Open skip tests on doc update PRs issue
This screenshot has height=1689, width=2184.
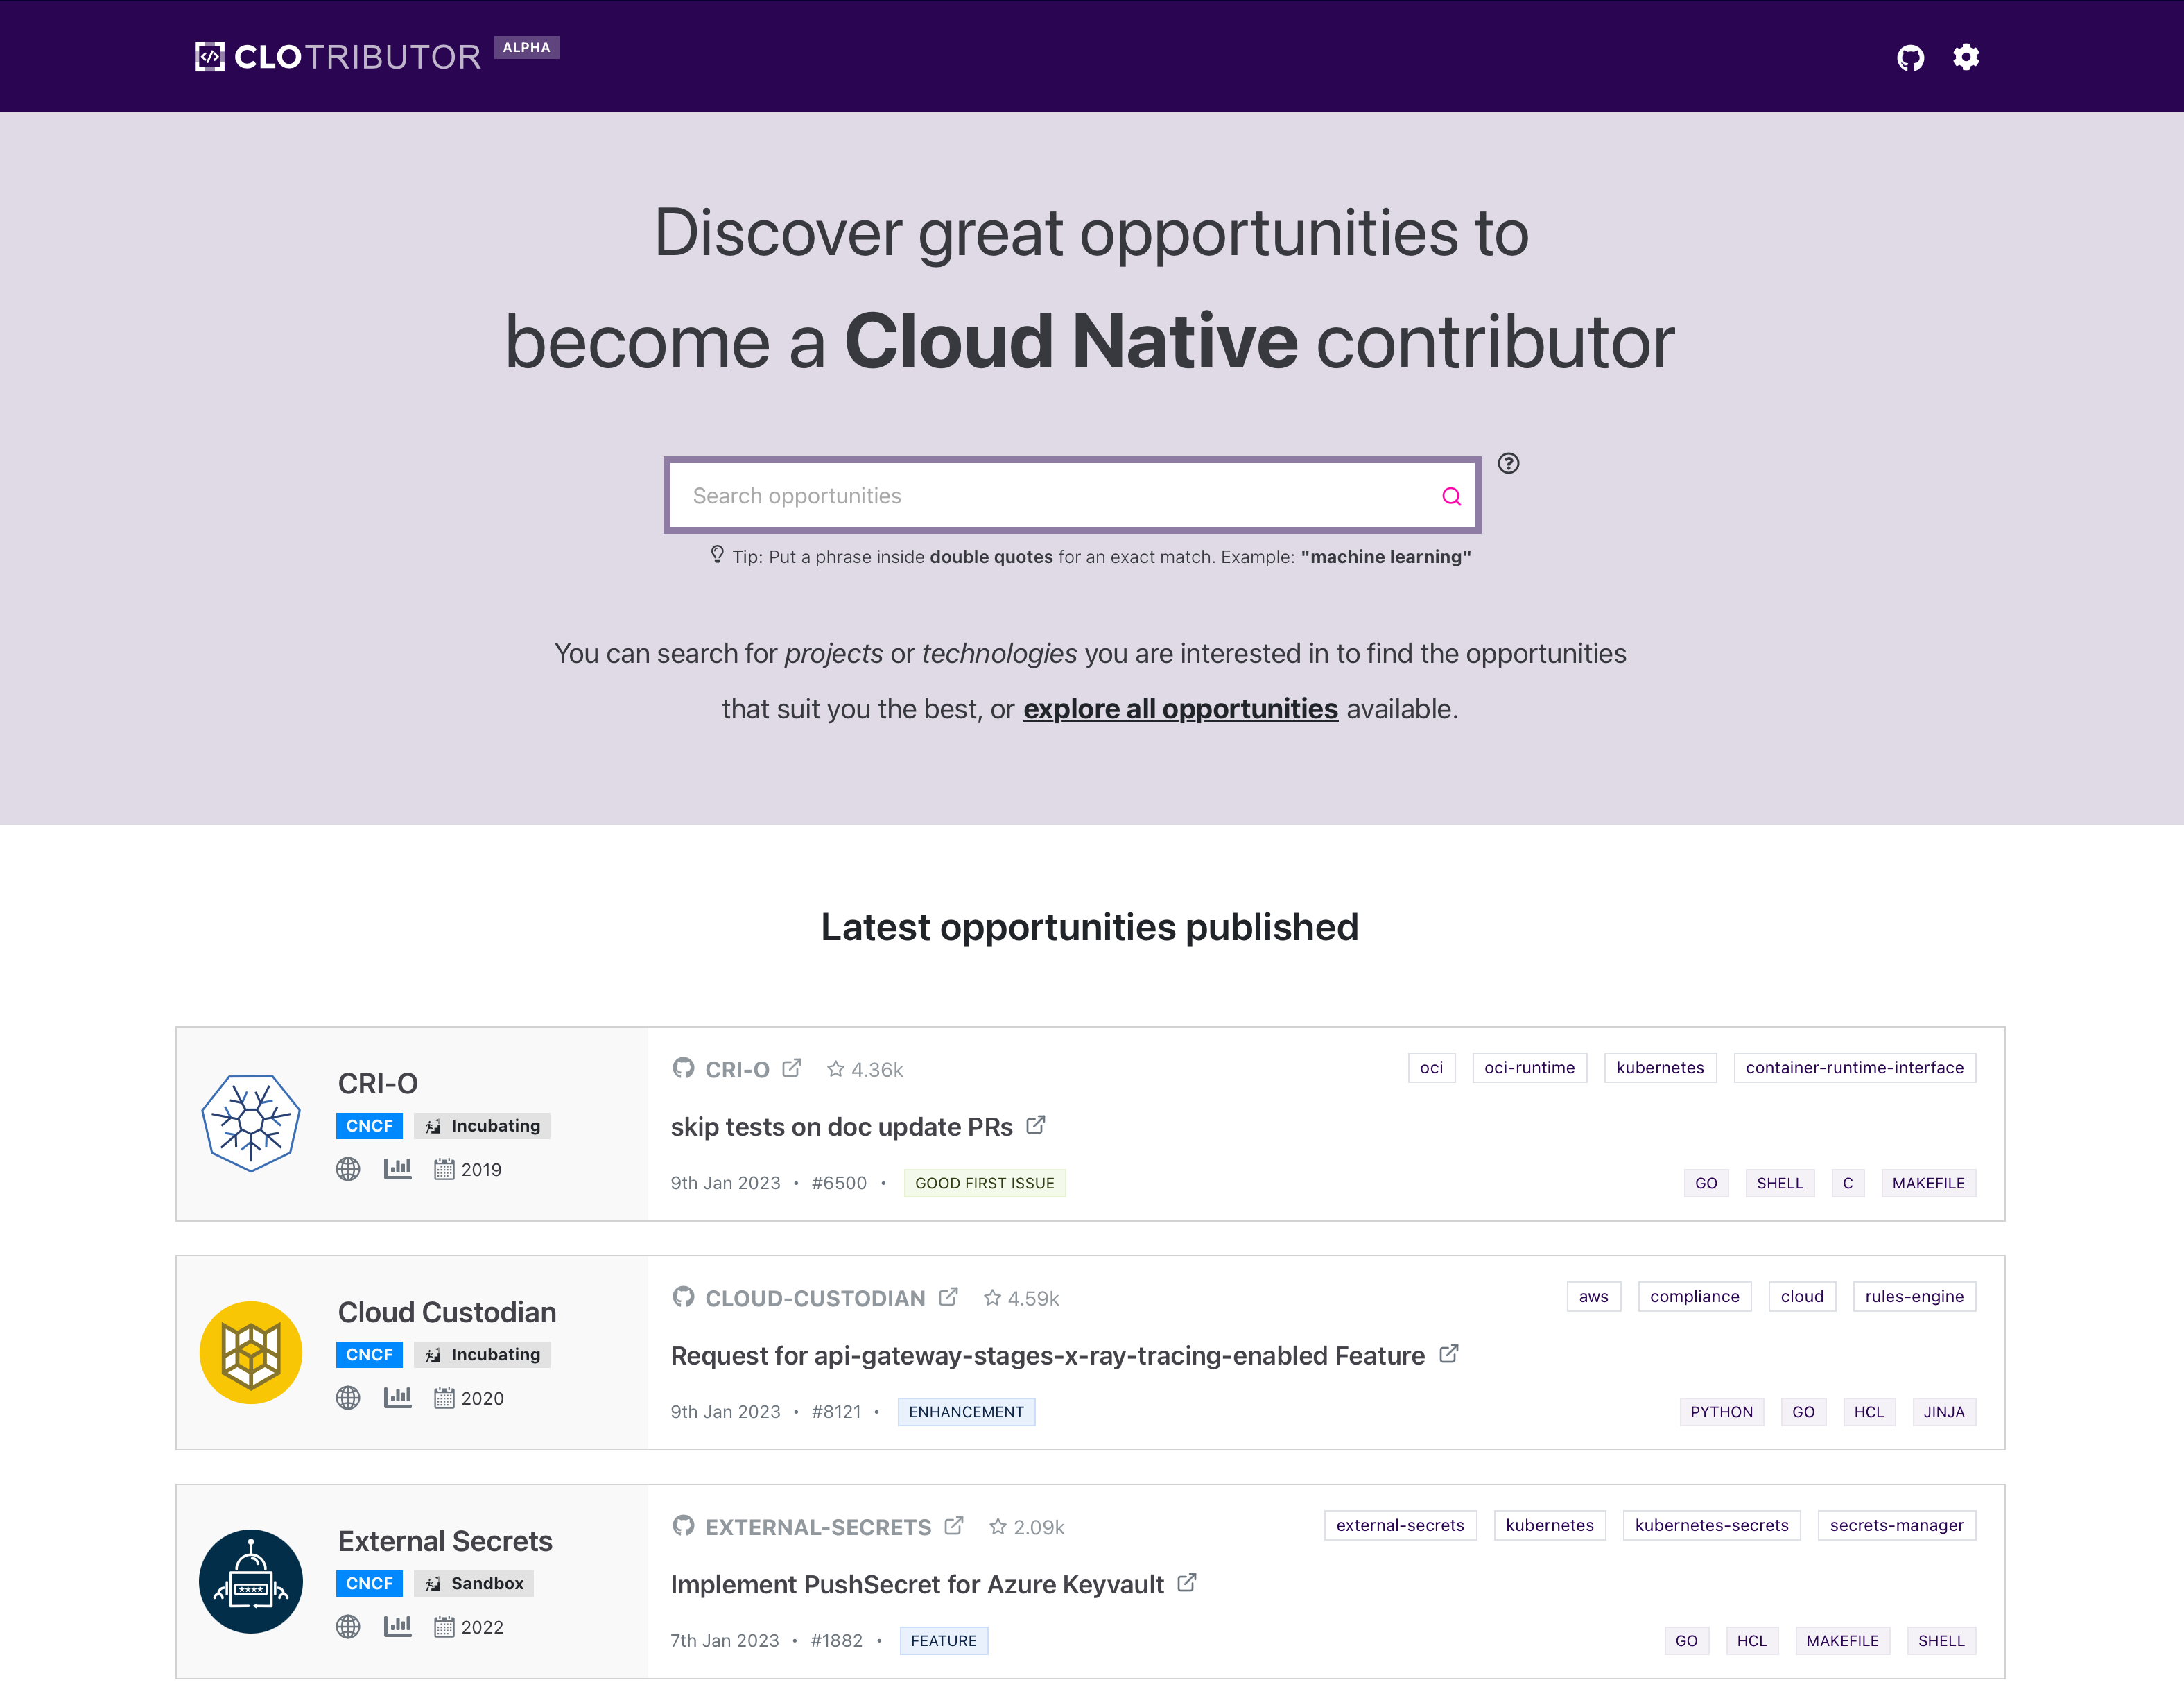841,1127
